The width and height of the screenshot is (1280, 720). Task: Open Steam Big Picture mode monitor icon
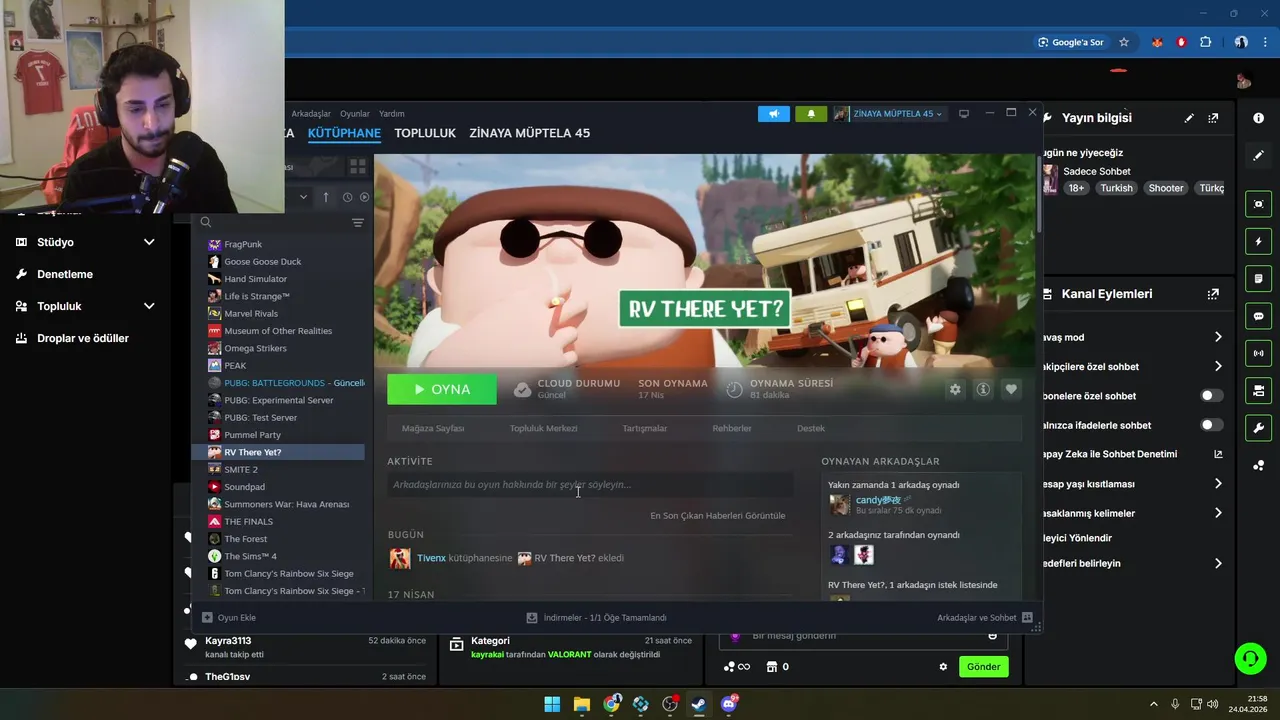[x=964, y=114]
